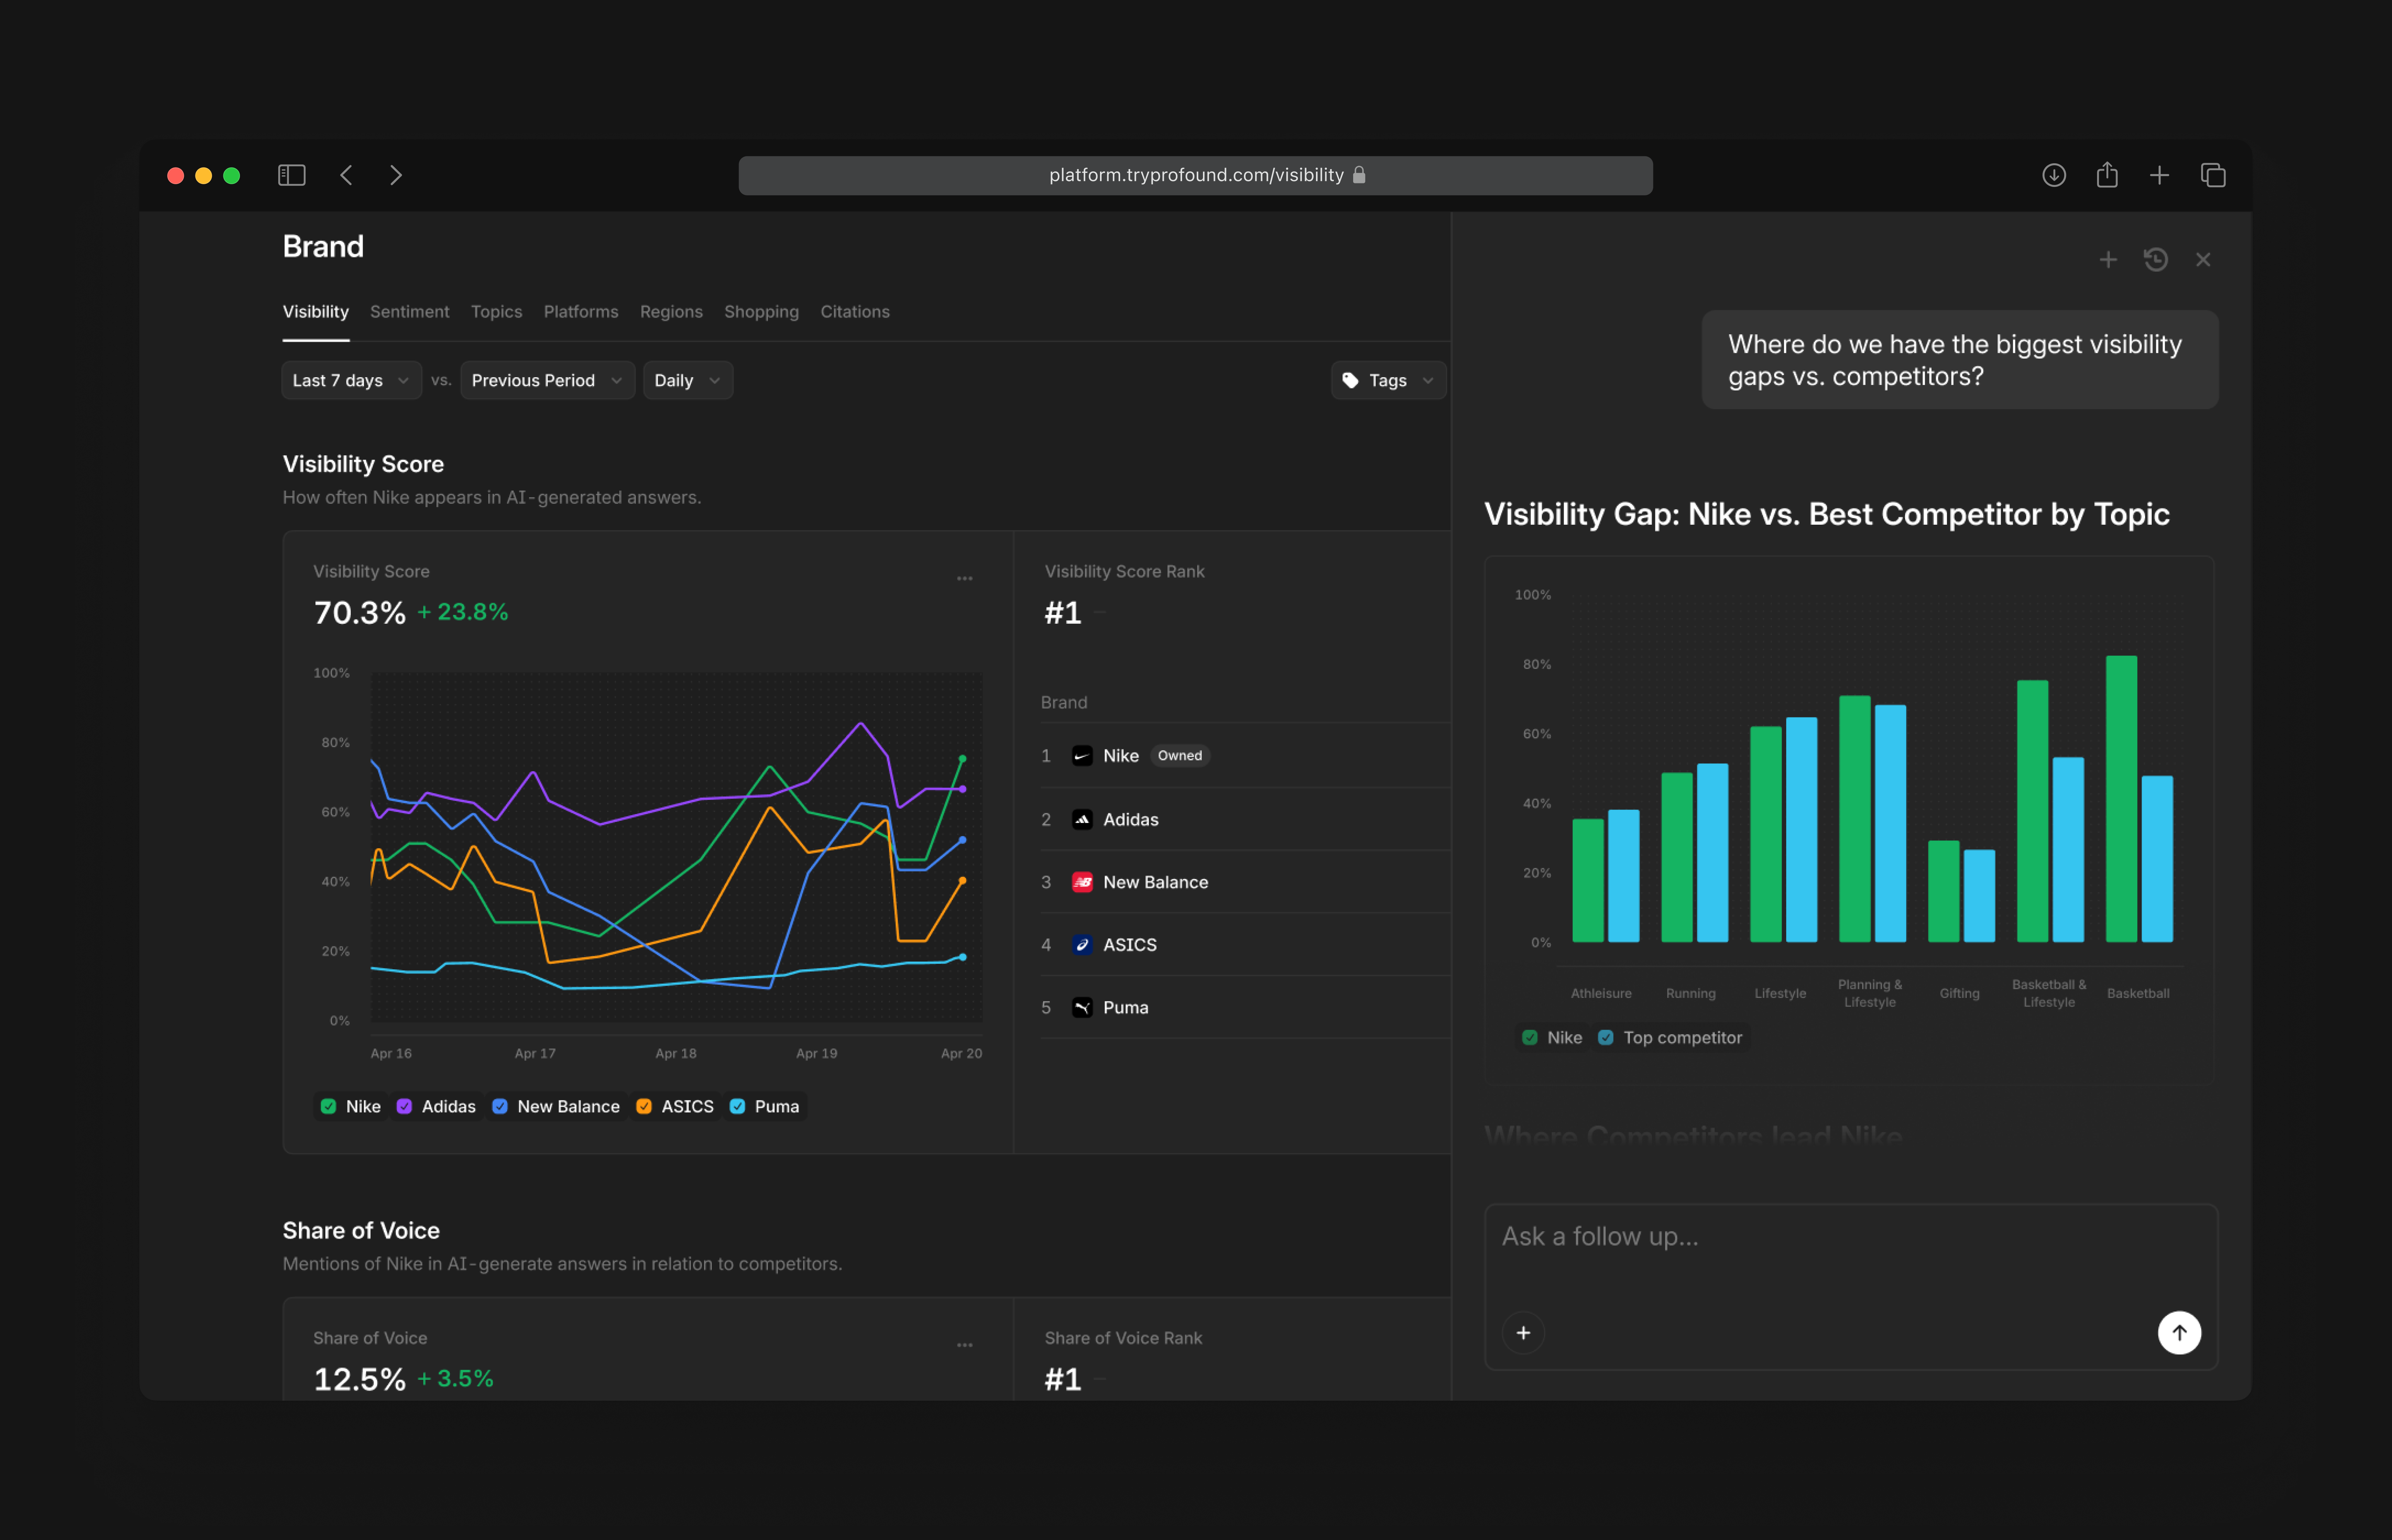Click the 70.3% visibility score value
Image resolution: width=2392 pixels, height=1540 pixels.
[360, 612]
